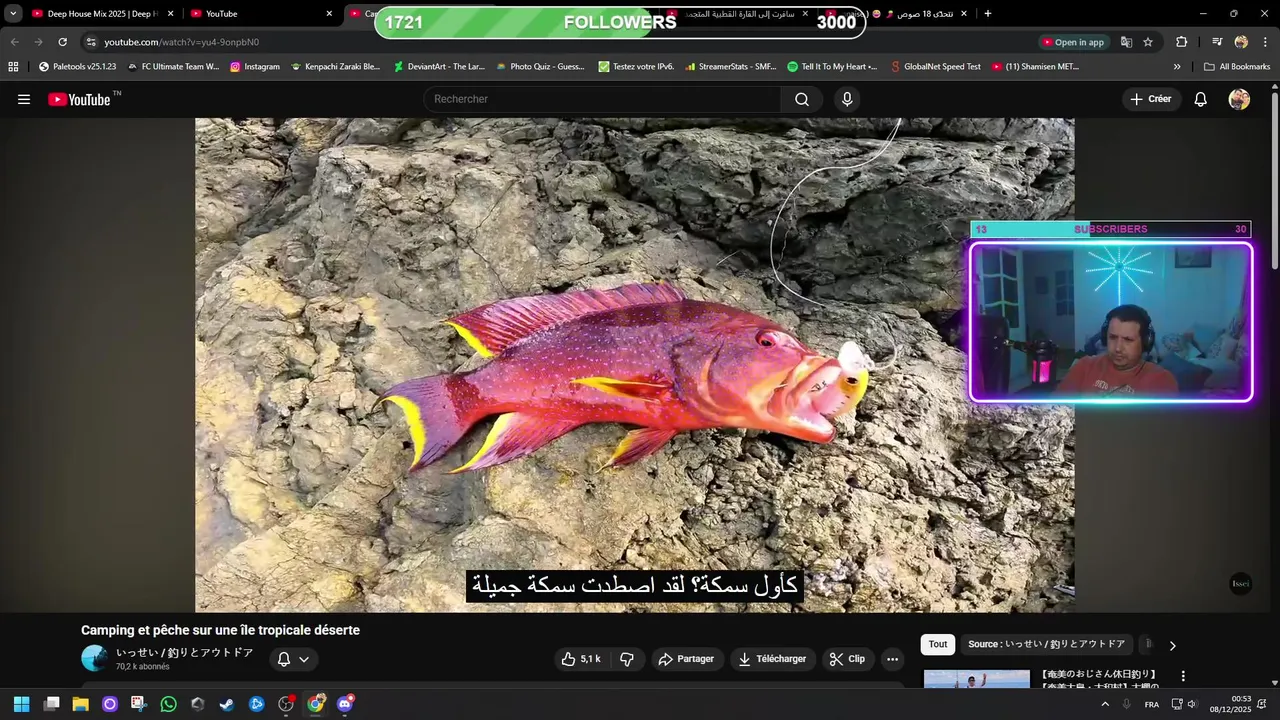The image size is (1280, 720).
Task: Click the Télécharger button
Action: click(x=772, y=659)
